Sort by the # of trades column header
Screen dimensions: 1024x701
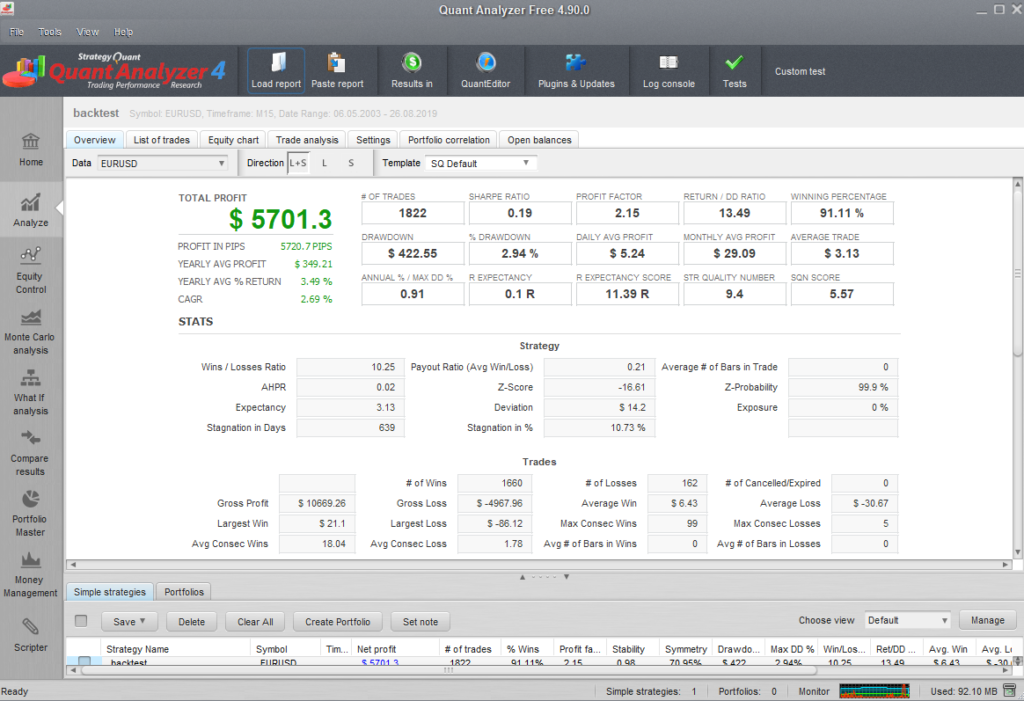(470, 649)
